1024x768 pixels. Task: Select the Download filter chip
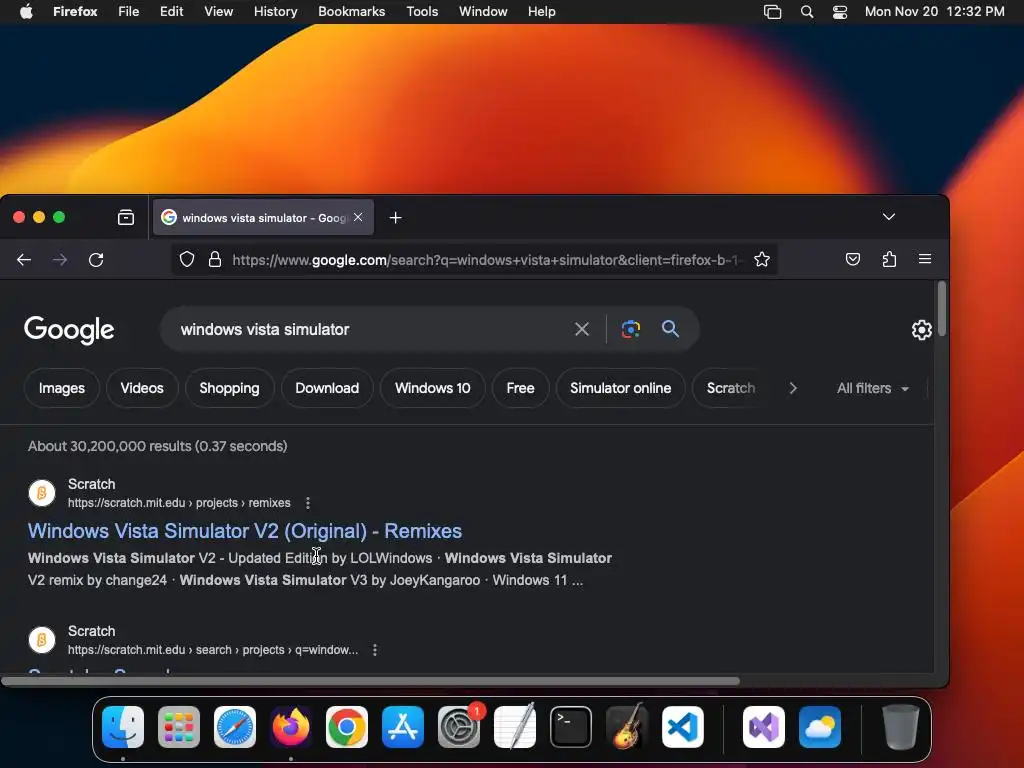click(327, 388)
